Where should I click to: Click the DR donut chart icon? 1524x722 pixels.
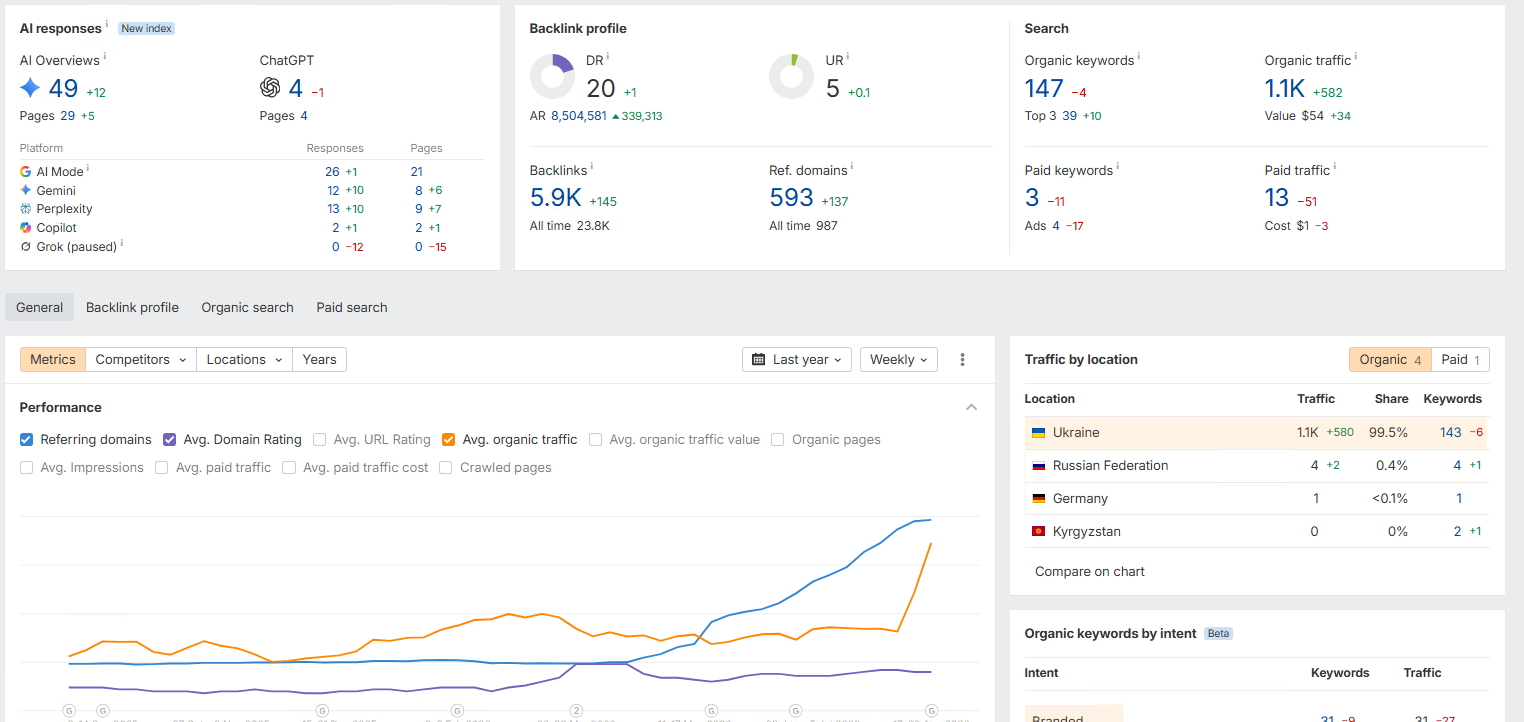click(552, 77)
